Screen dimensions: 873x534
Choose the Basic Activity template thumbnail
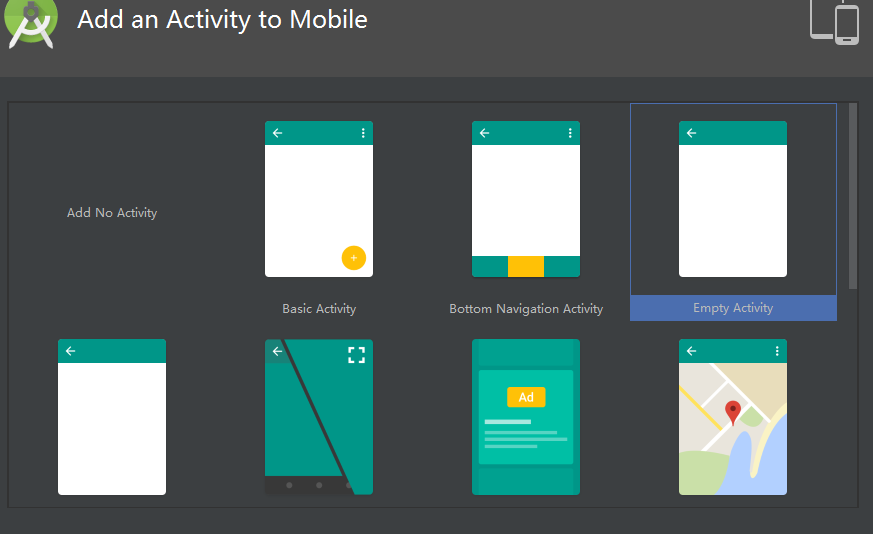coord(319,199)
